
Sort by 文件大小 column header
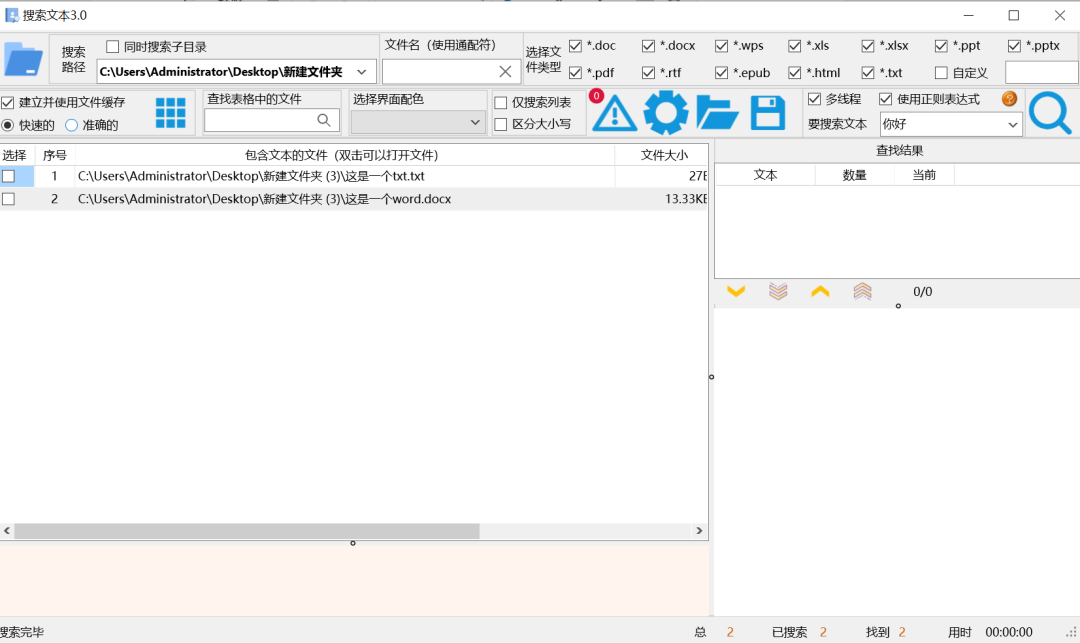tap(664, 155)
